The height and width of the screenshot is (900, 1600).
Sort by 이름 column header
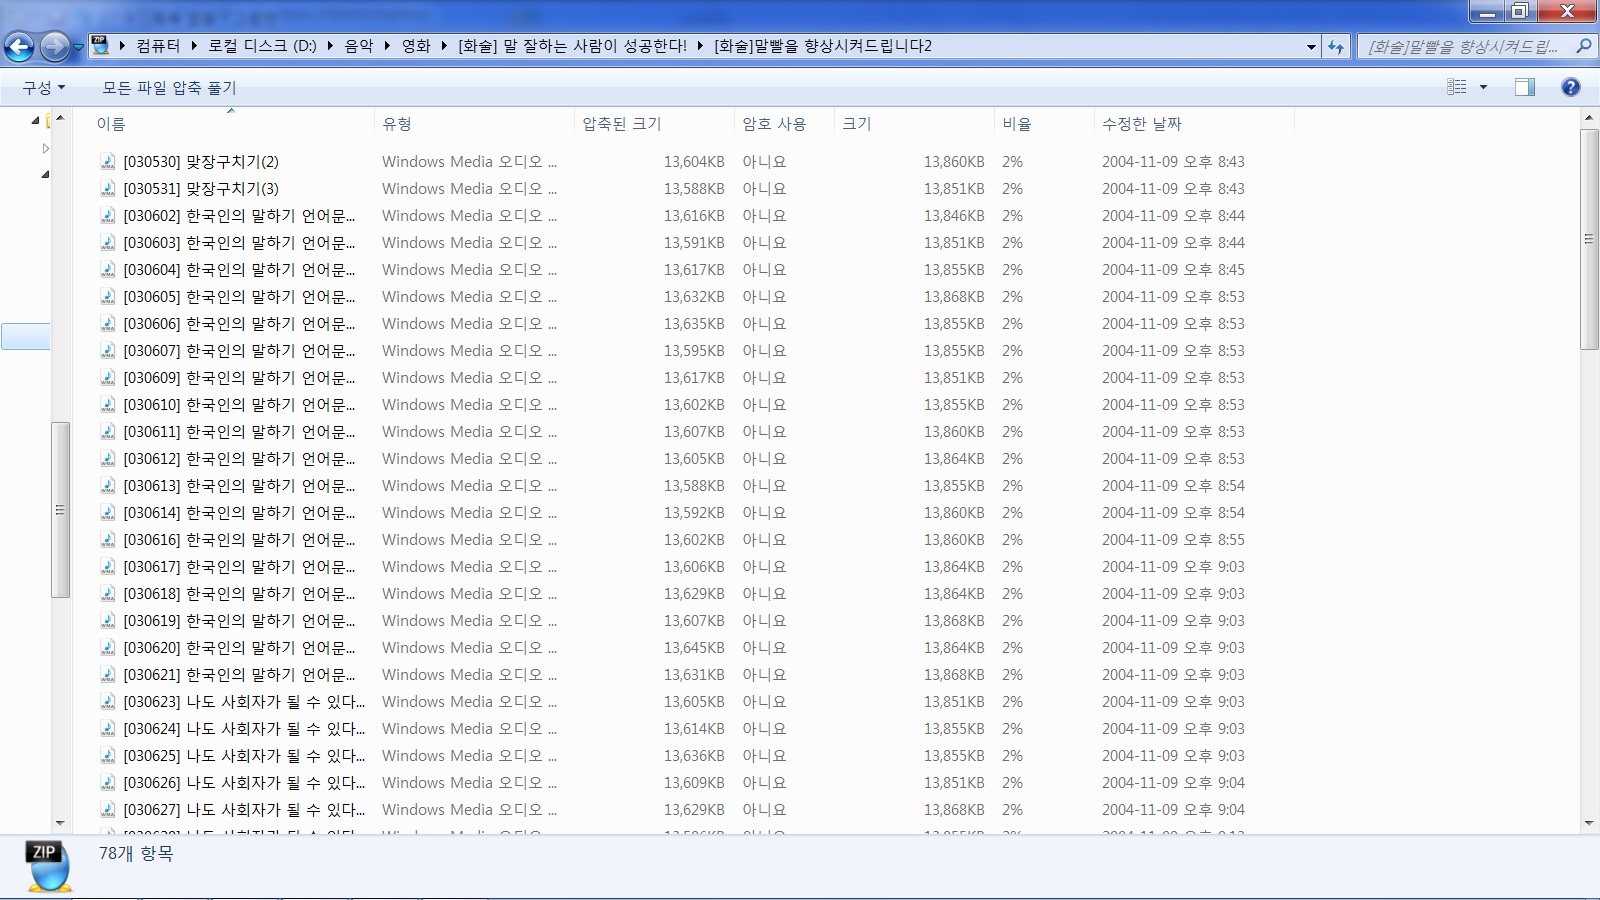pyautogui.click(x=111, y=124)
